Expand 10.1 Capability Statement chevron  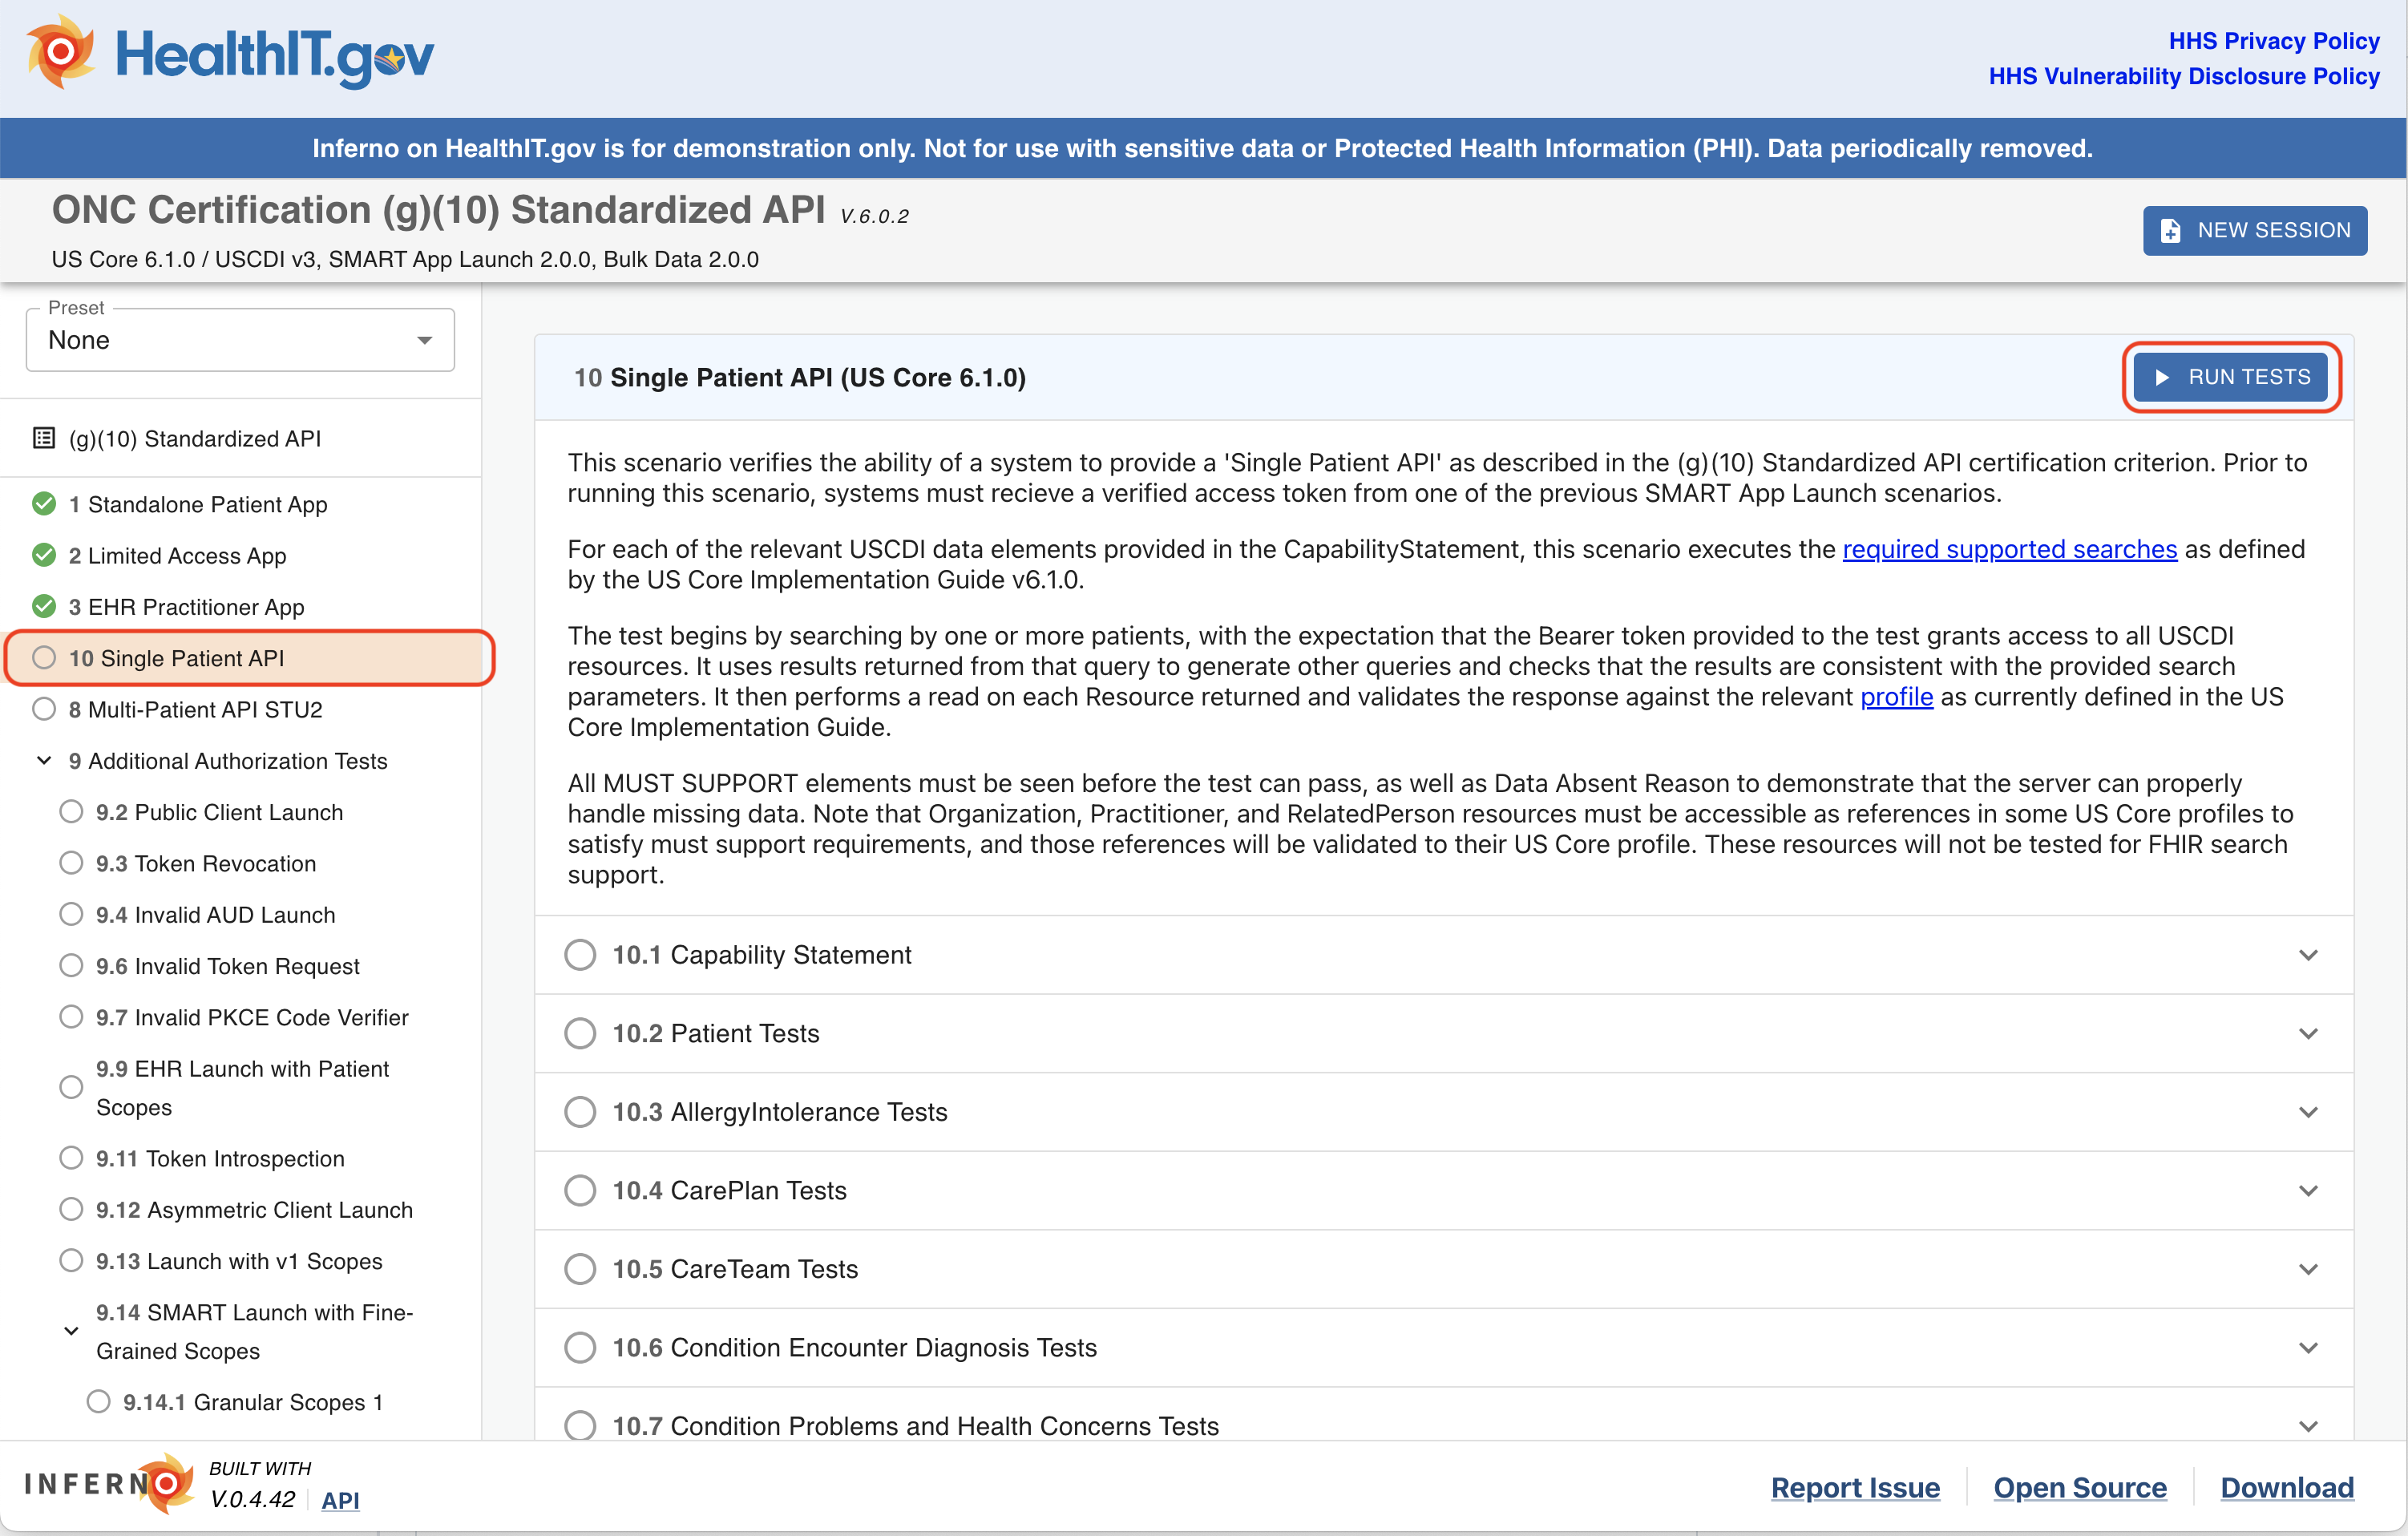pos(2308,955)
